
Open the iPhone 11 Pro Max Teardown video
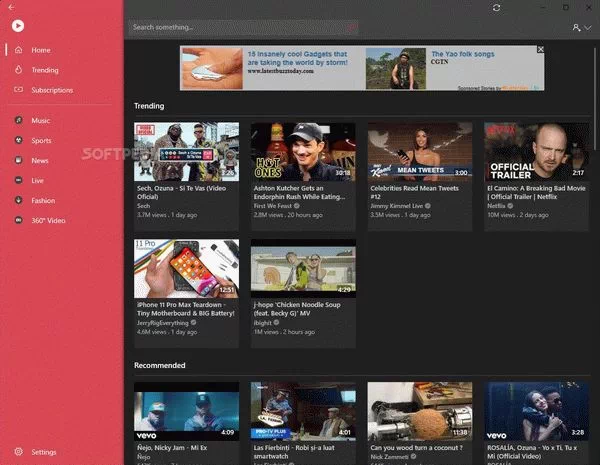click(x=186, y=267)
